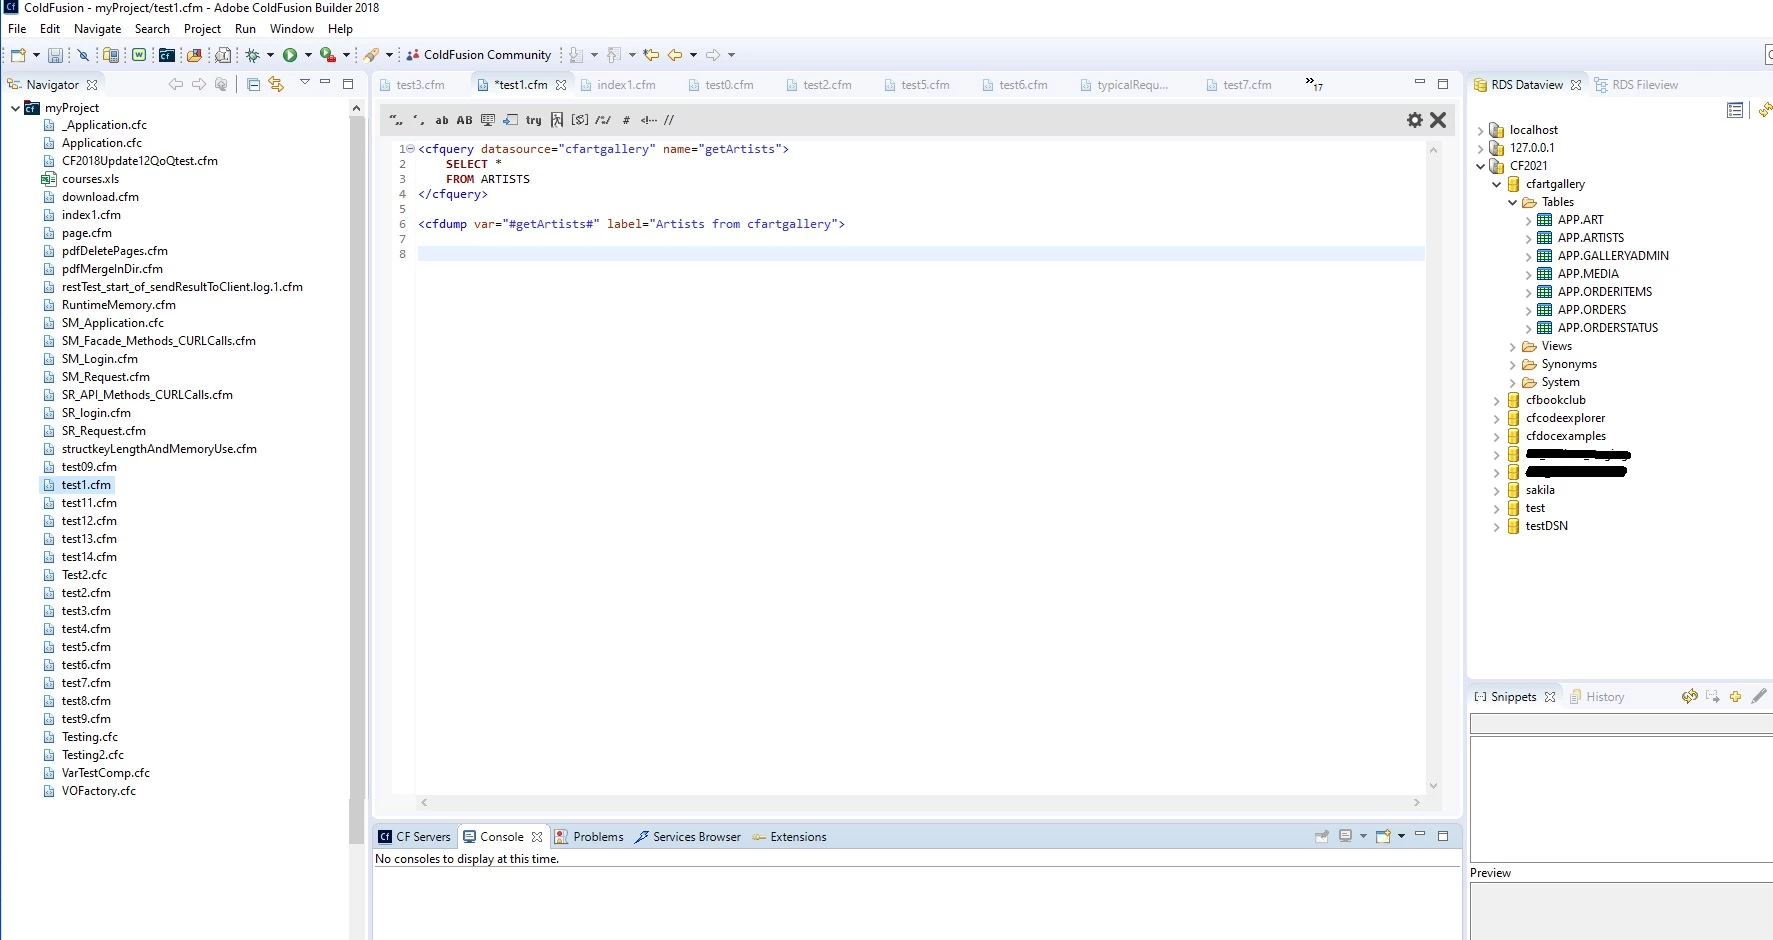Viewport: 1773px width, 940px height.
Task: Open the Navigator view menu triangle
Action: coord(305,82)
